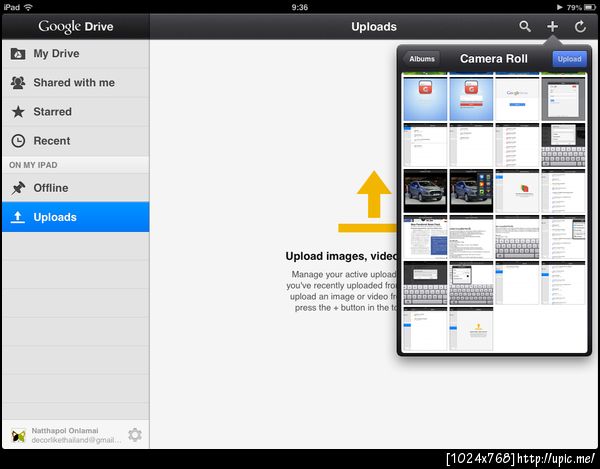Screen dimensions: 600x469
Task: Select the blue car photo thumbnail
Action: tap(425, 191)
